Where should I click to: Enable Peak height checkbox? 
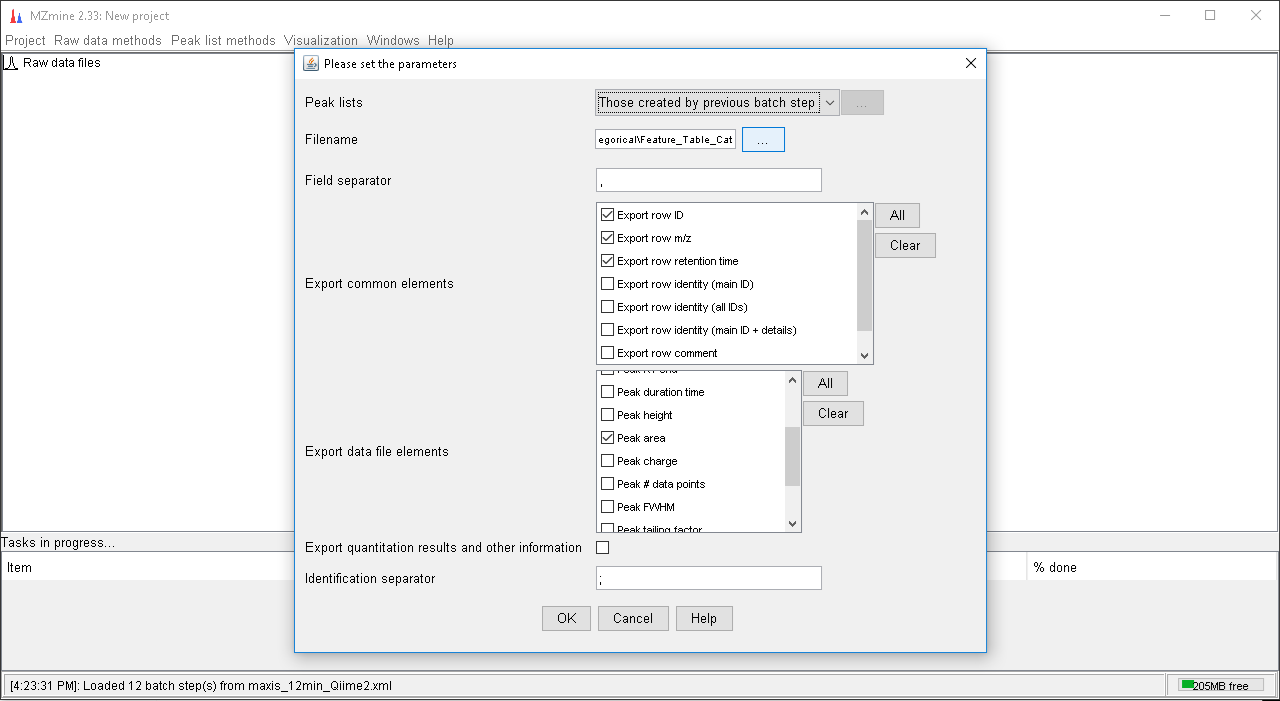(607, 415)
